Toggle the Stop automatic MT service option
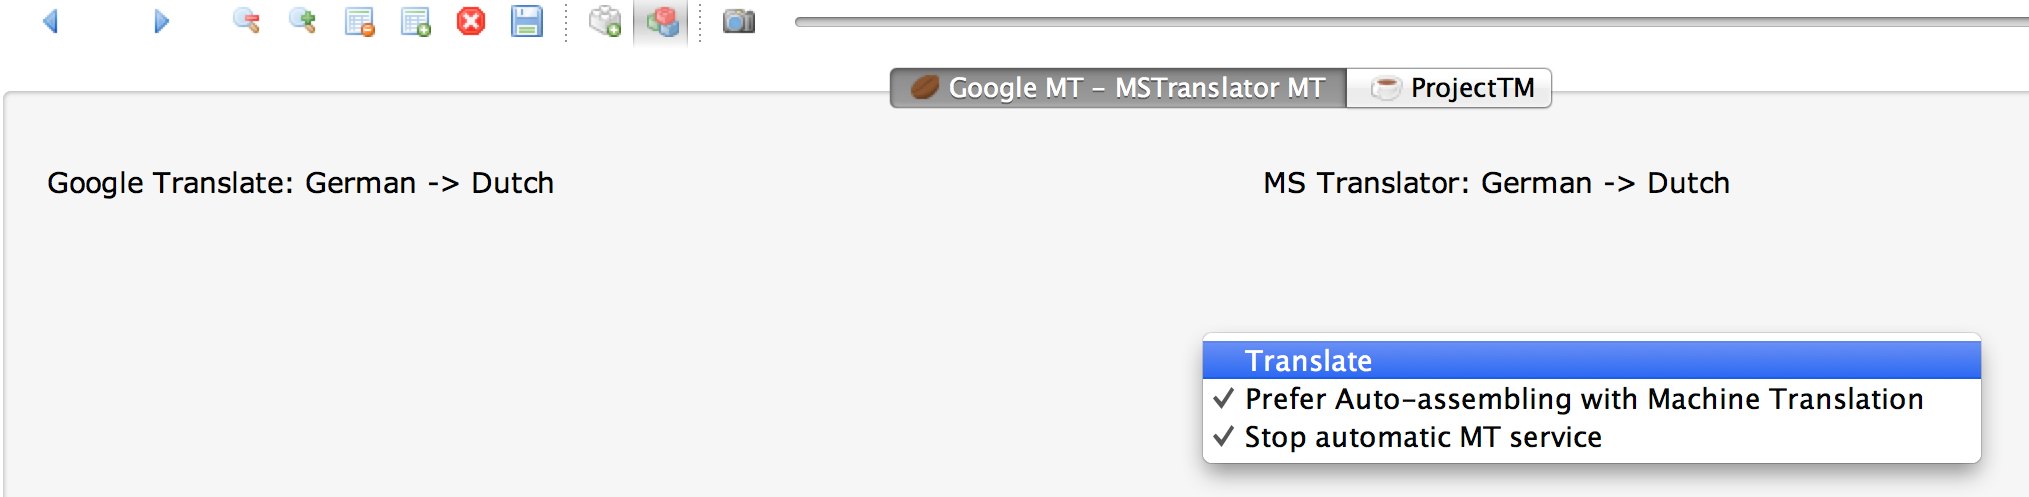This screenshot has width=2029, height=497. pos(1422,437)
